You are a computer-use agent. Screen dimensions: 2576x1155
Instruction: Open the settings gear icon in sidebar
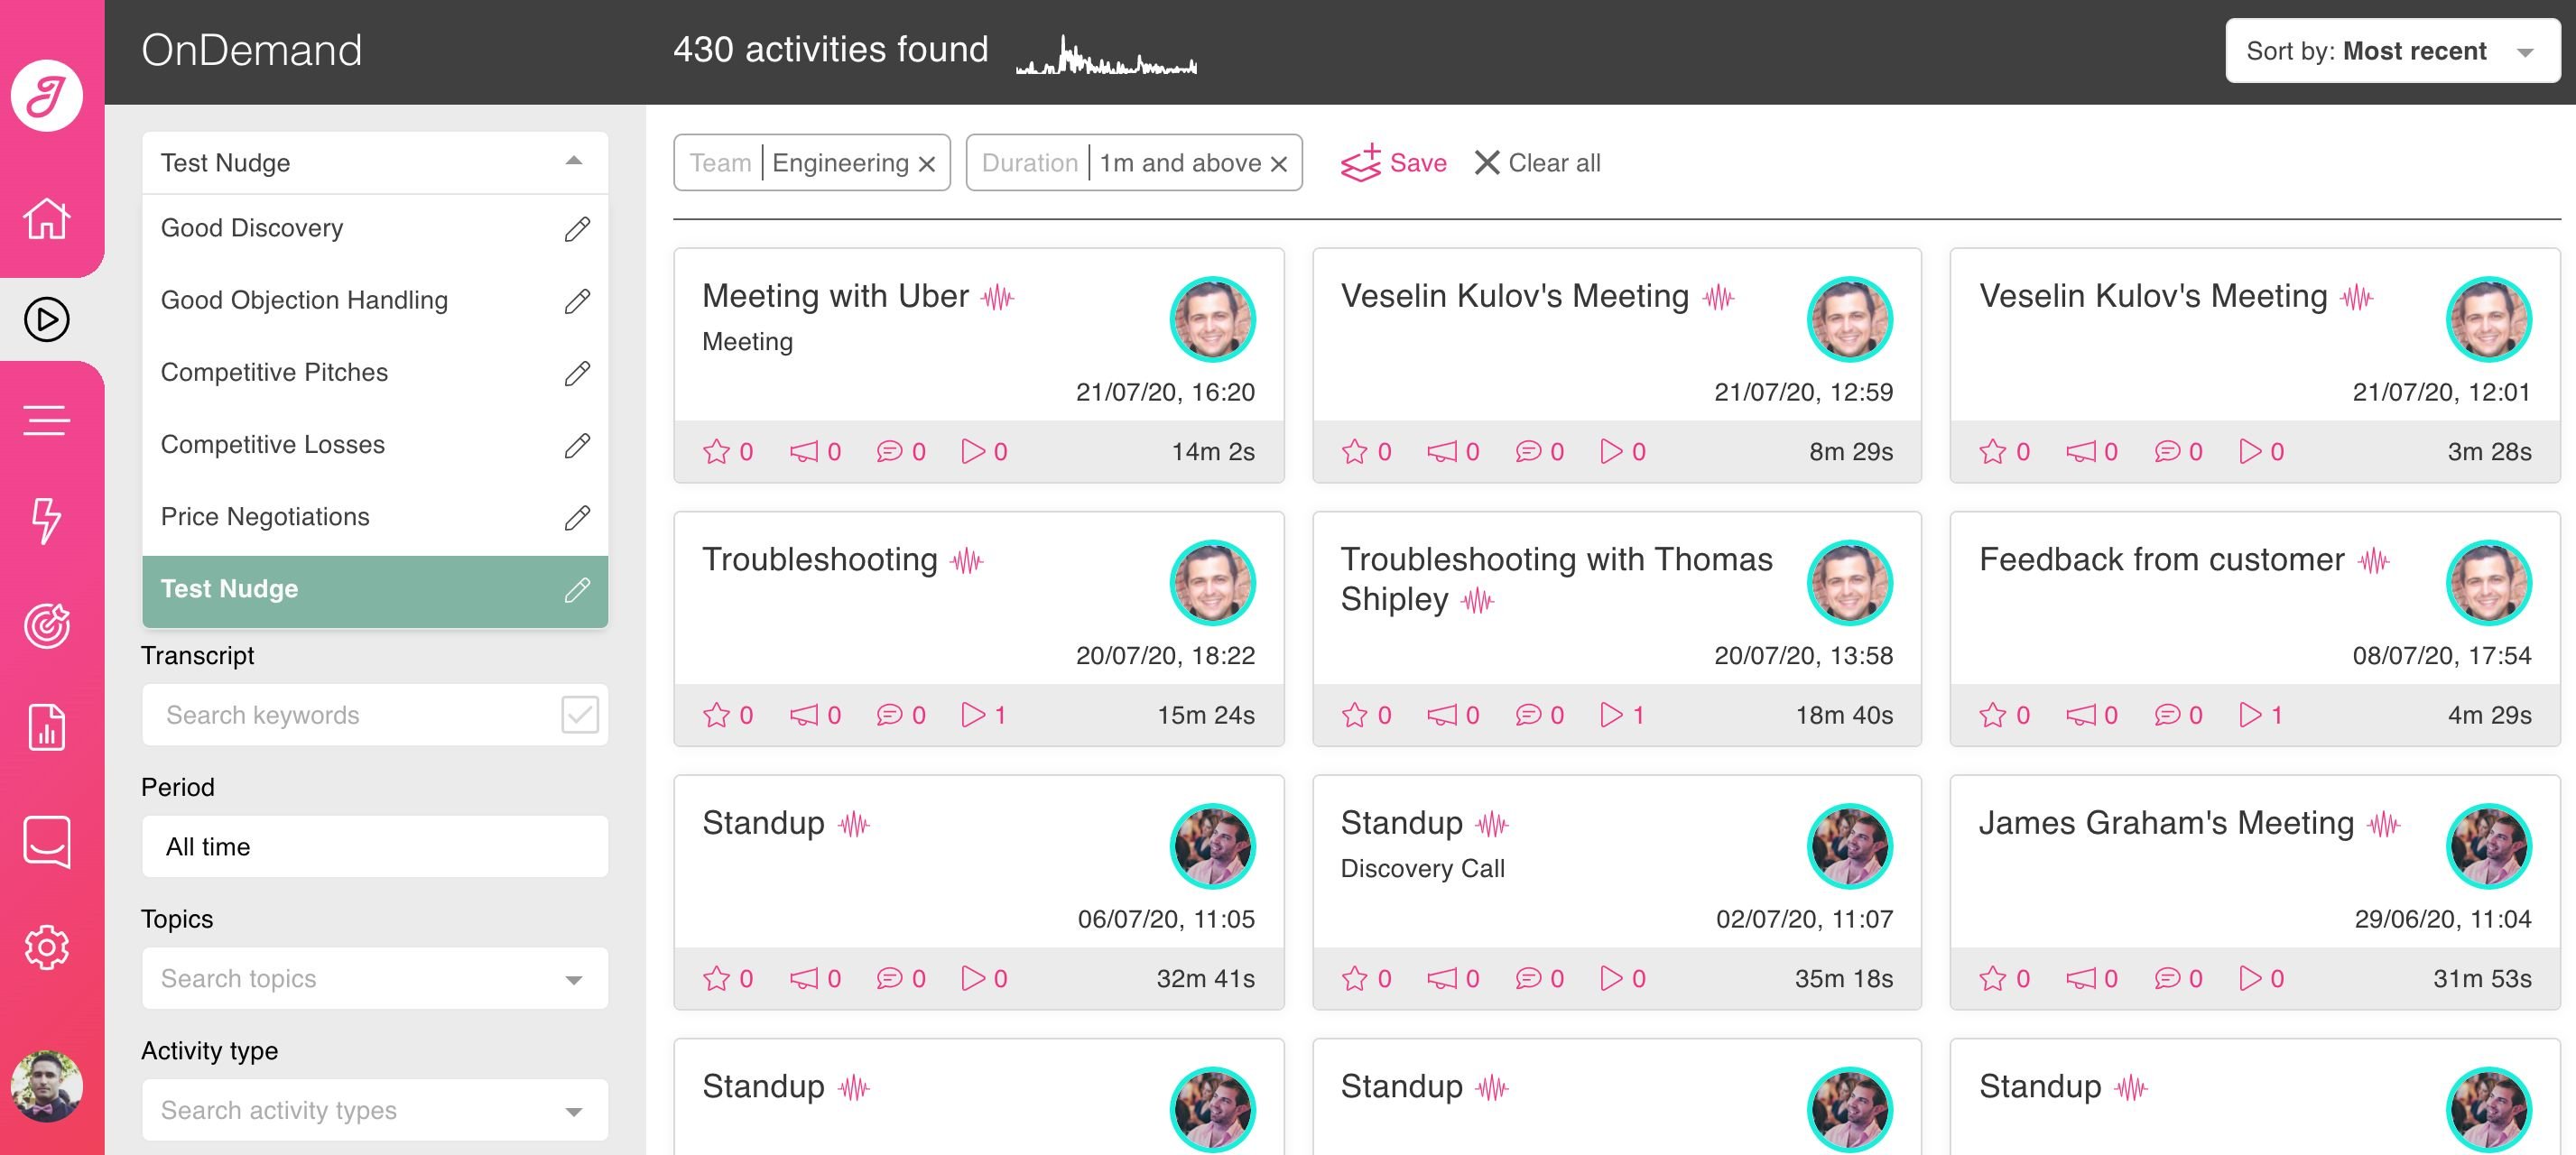coord(46,946)
